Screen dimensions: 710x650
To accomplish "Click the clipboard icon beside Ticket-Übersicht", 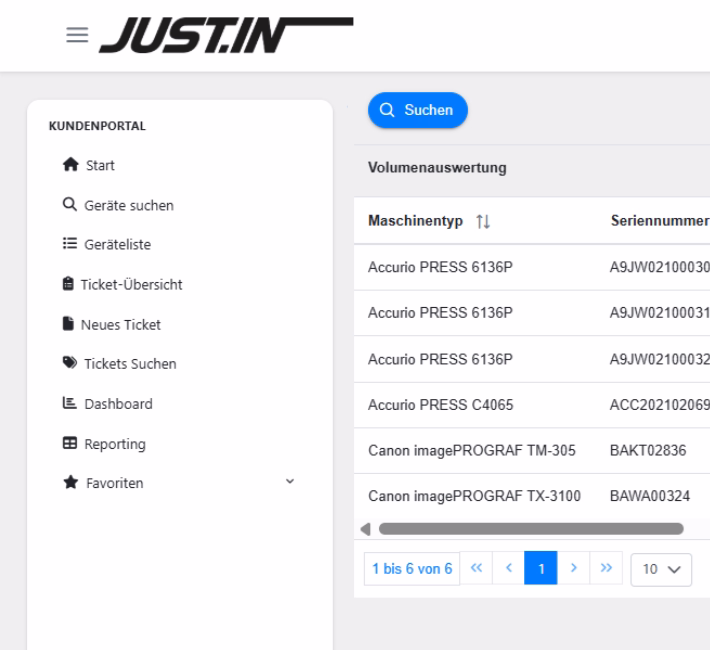I will tap(68, 284).
